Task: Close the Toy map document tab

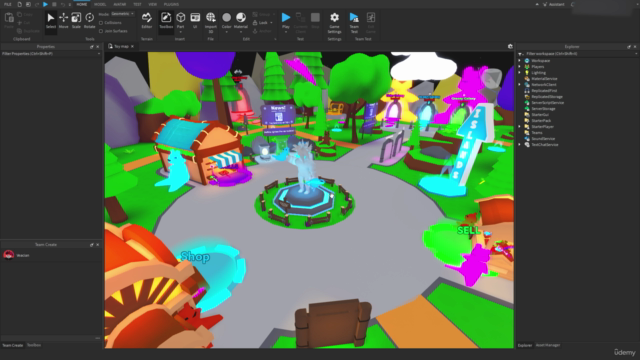Action: coord(132,47)
